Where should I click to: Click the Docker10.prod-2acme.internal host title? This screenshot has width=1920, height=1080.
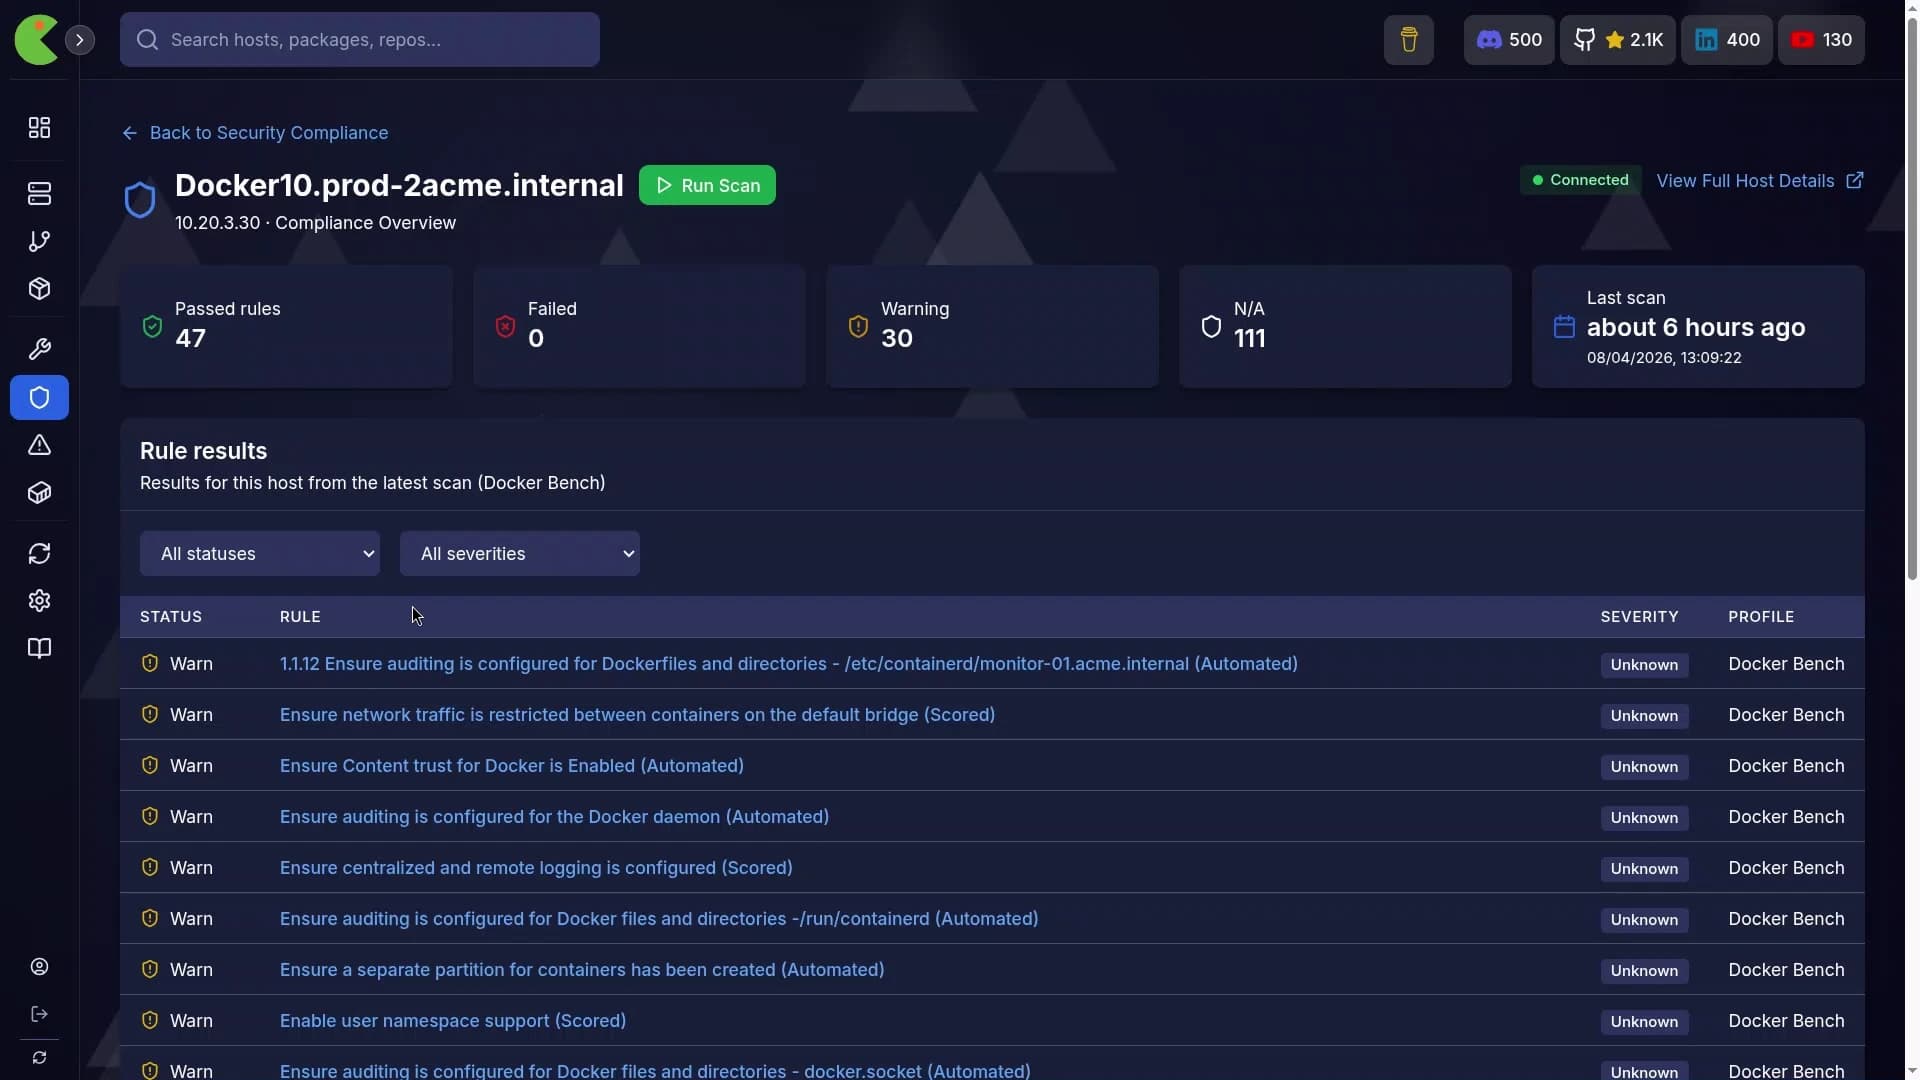[399, 185]
